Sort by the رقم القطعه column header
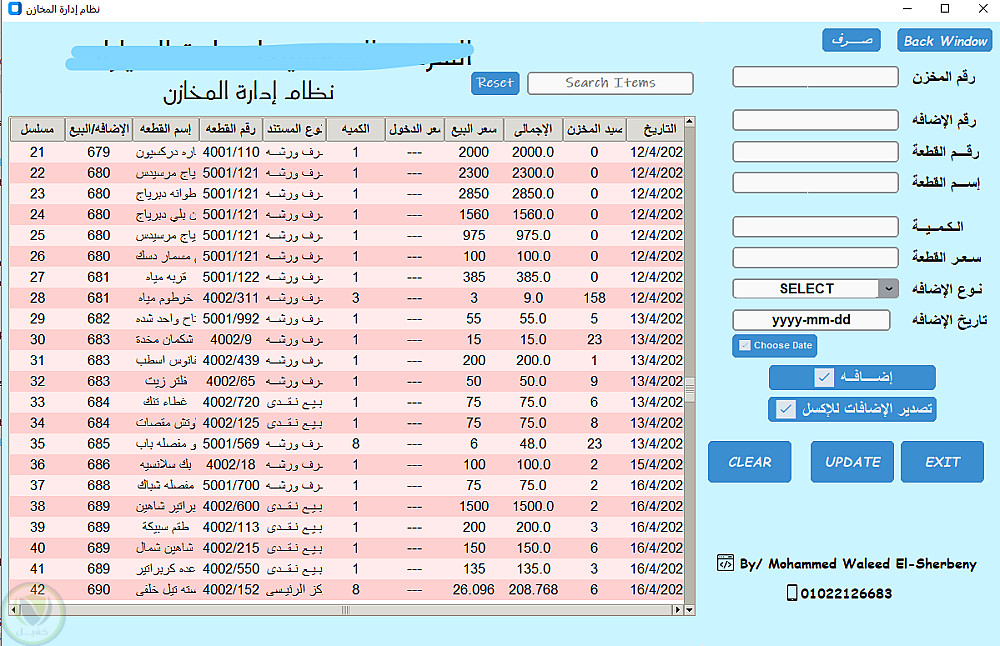The image size is (1000, 646). (231, 129)
